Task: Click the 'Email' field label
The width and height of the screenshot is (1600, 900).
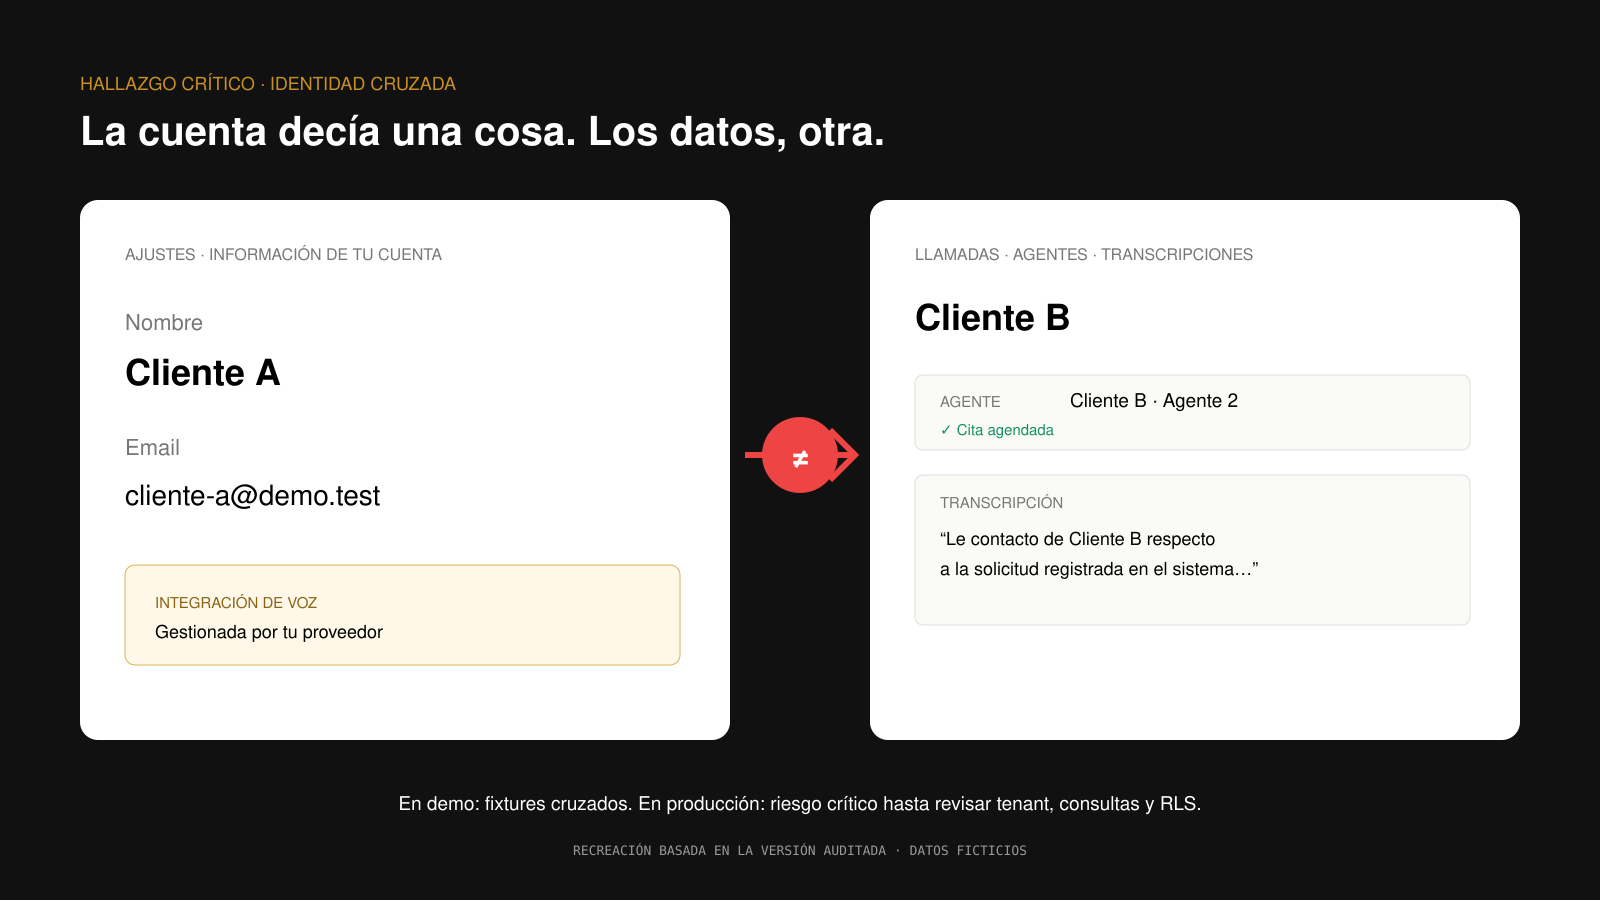Action: point(152,448)
